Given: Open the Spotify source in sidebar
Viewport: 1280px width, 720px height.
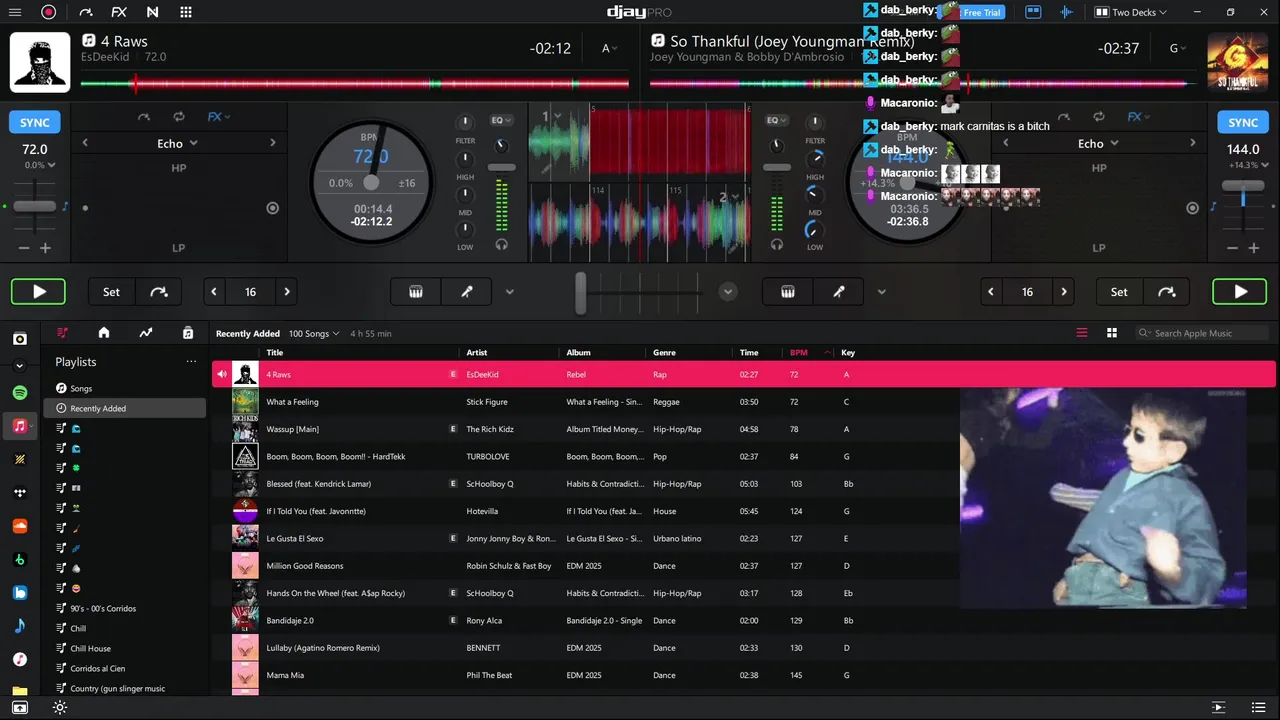Looking at the screenshot, I should 20,393.
